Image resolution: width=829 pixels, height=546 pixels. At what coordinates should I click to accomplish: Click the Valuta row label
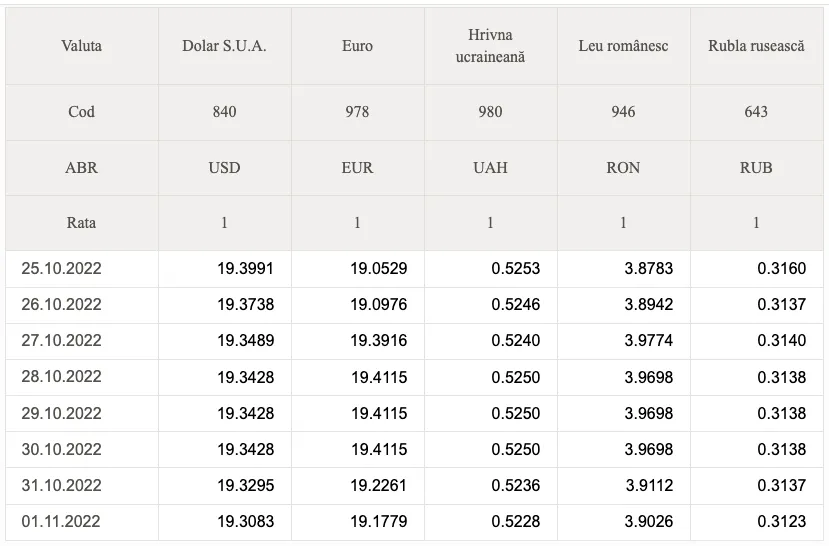(x=81, y=46)
